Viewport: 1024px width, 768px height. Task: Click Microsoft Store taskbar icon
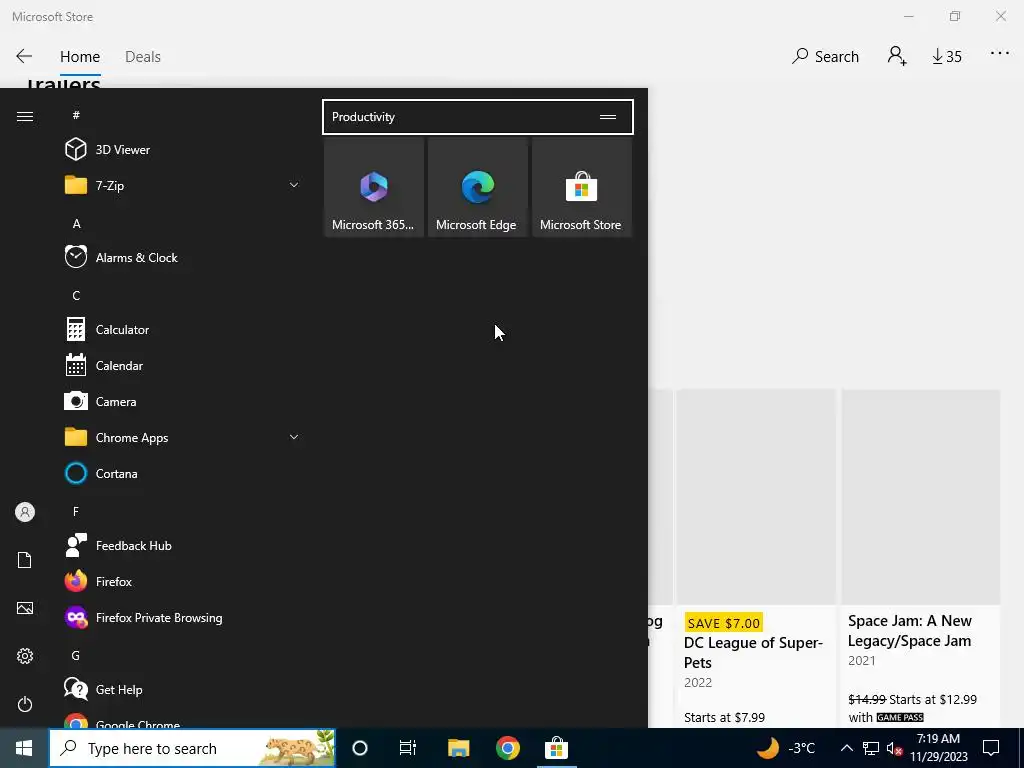pyautogui.click(x=556, y=748)
